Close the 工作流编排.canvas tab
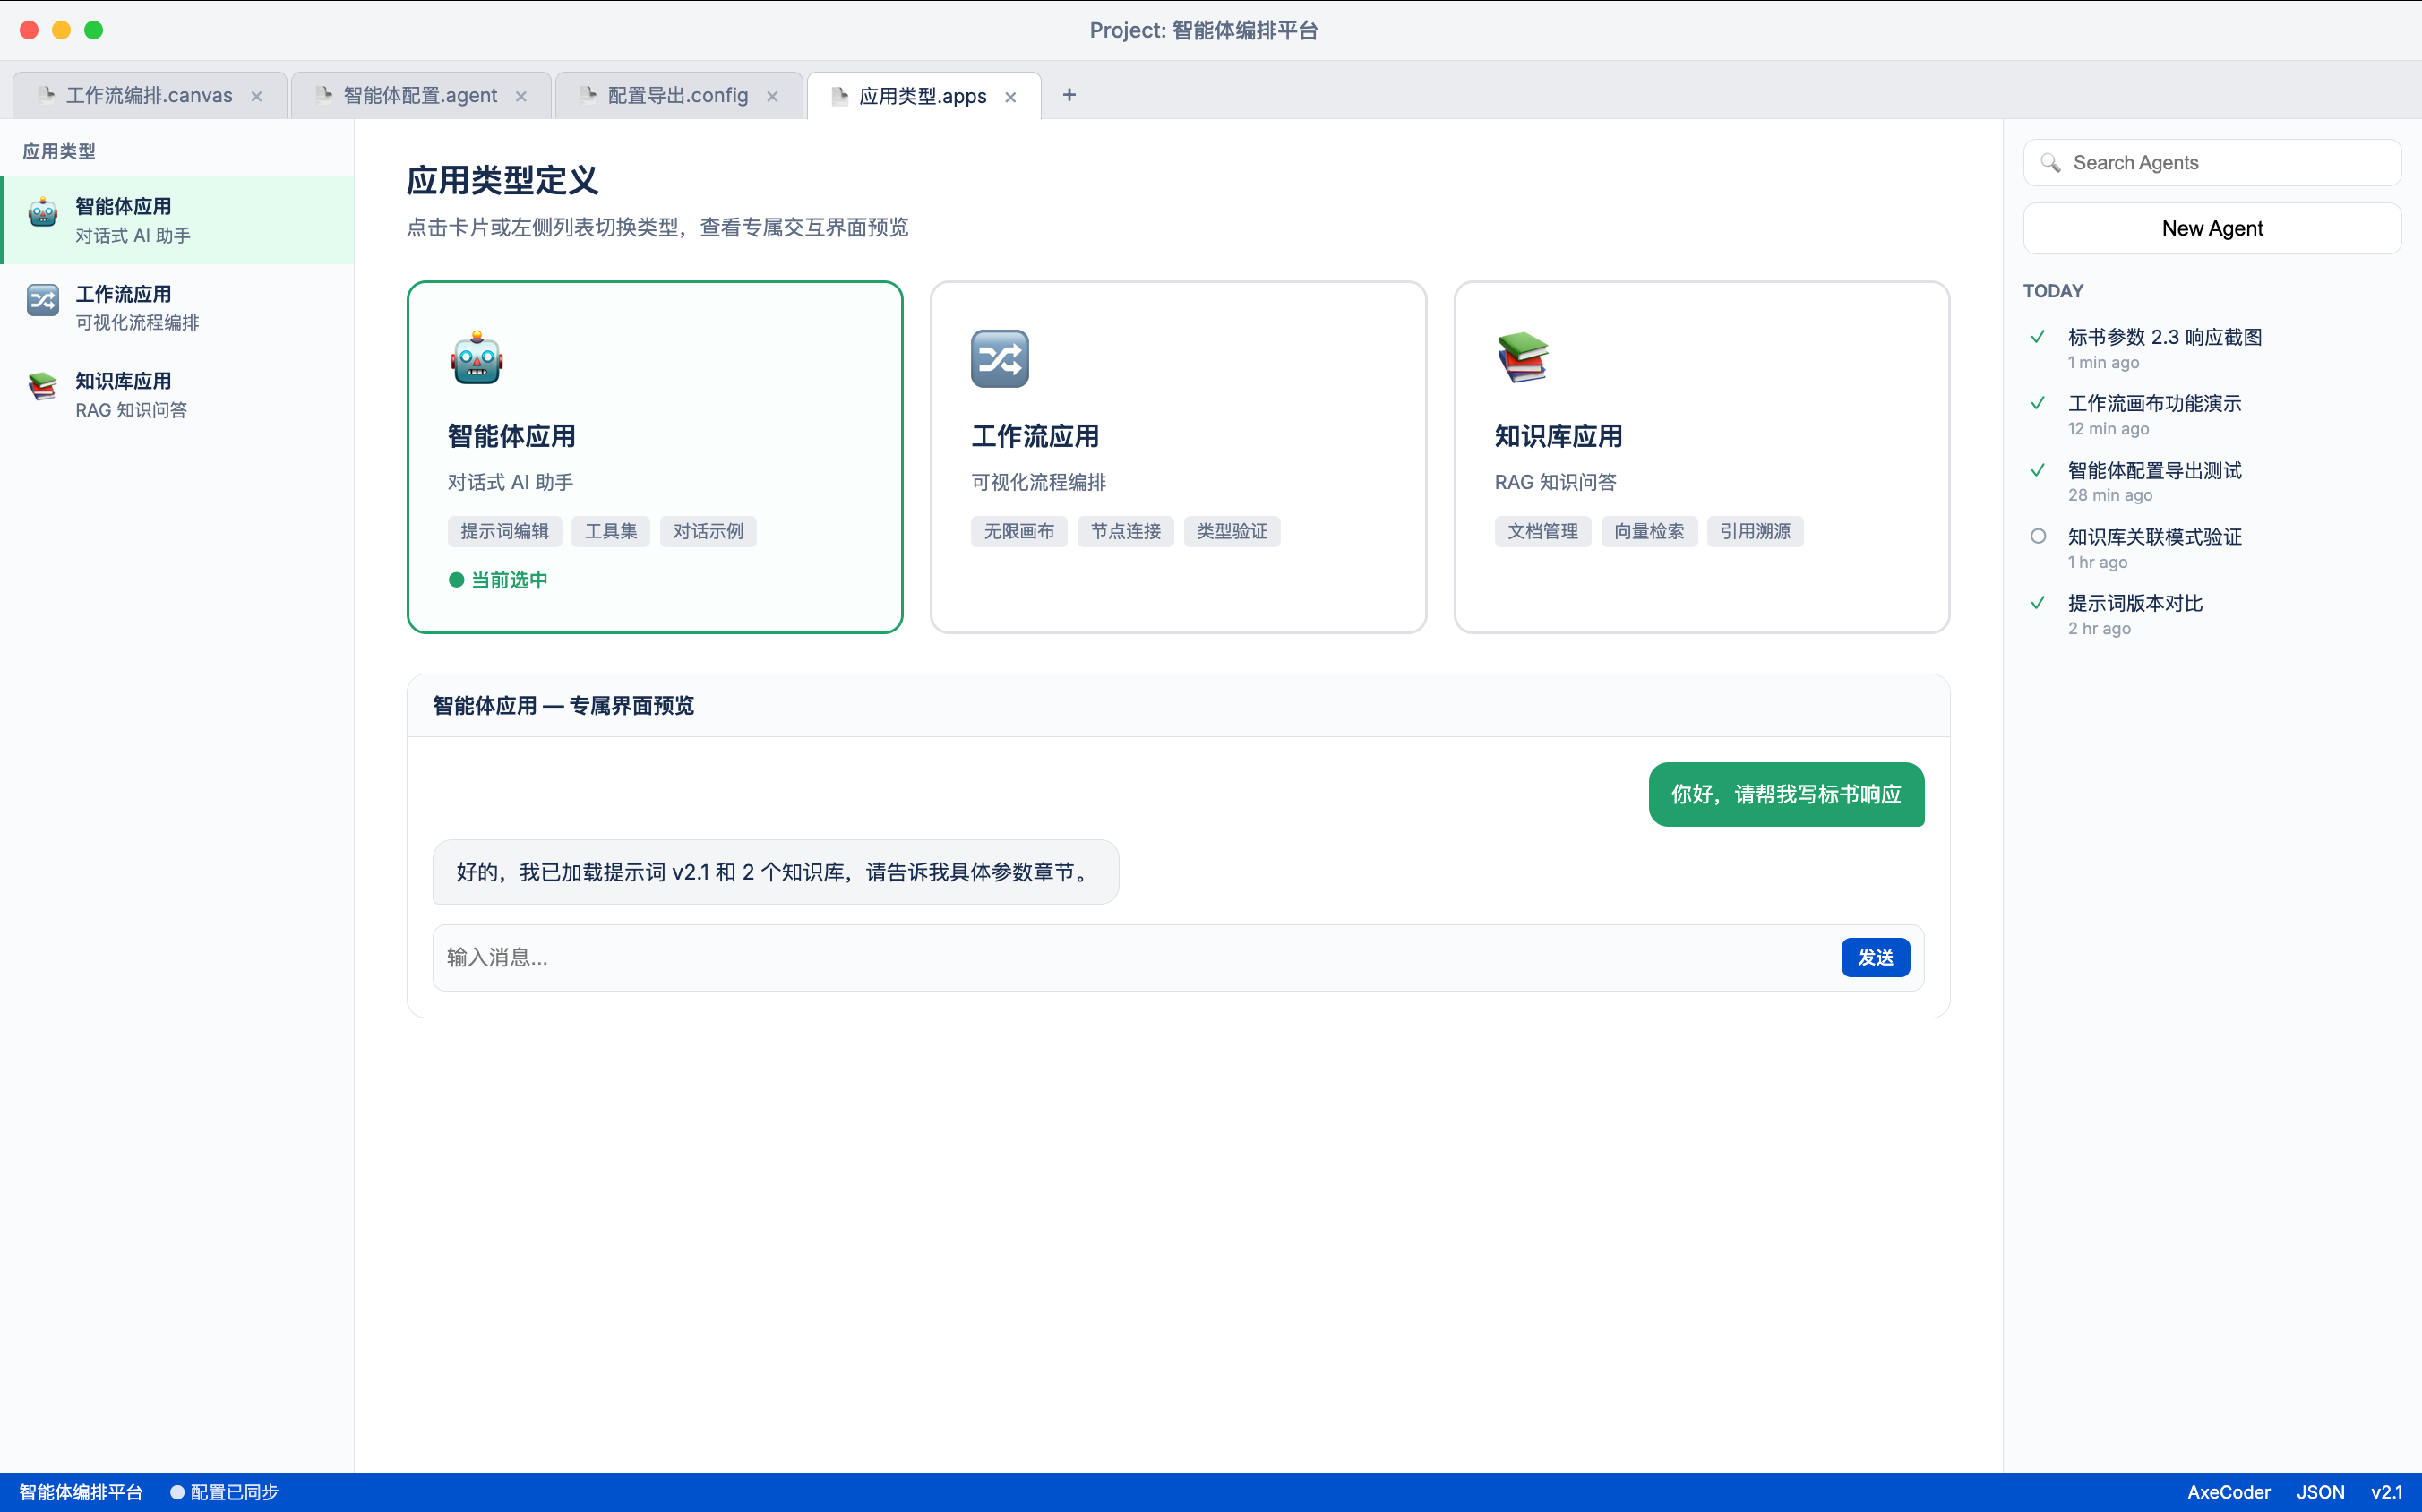 [x=257, y=96]
